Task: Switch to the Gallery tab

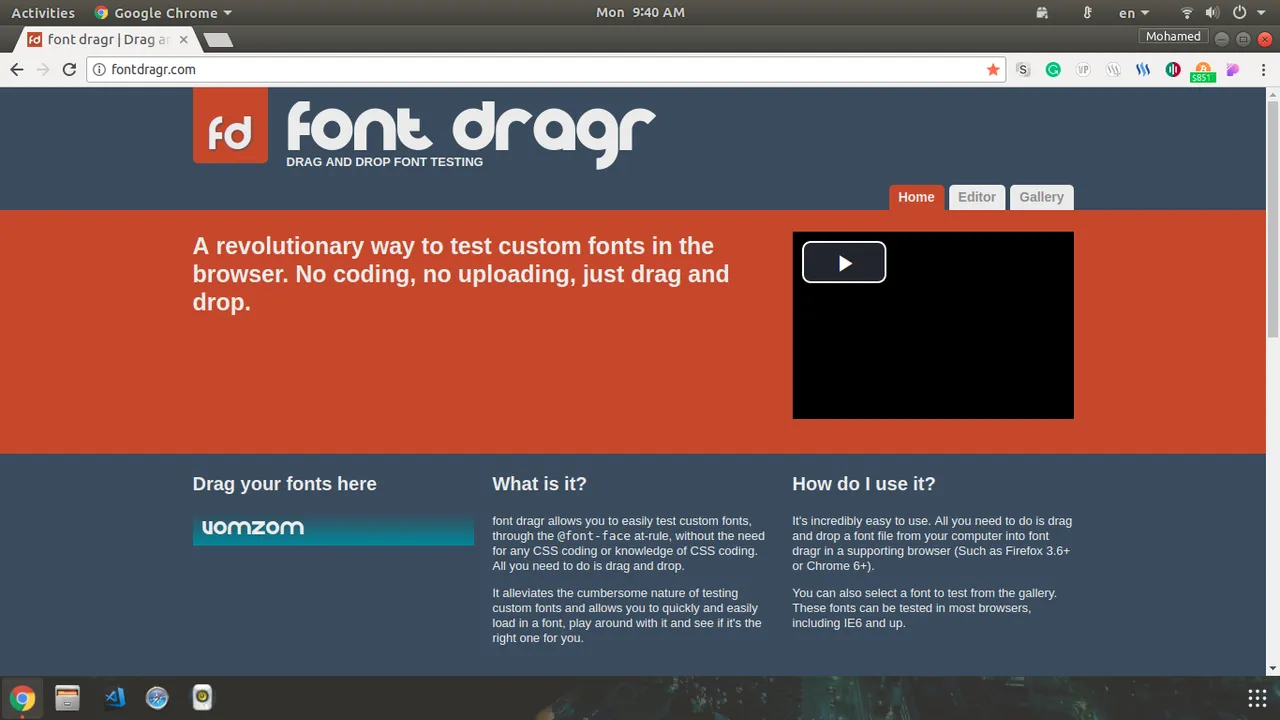Action: pos(1041,197)
